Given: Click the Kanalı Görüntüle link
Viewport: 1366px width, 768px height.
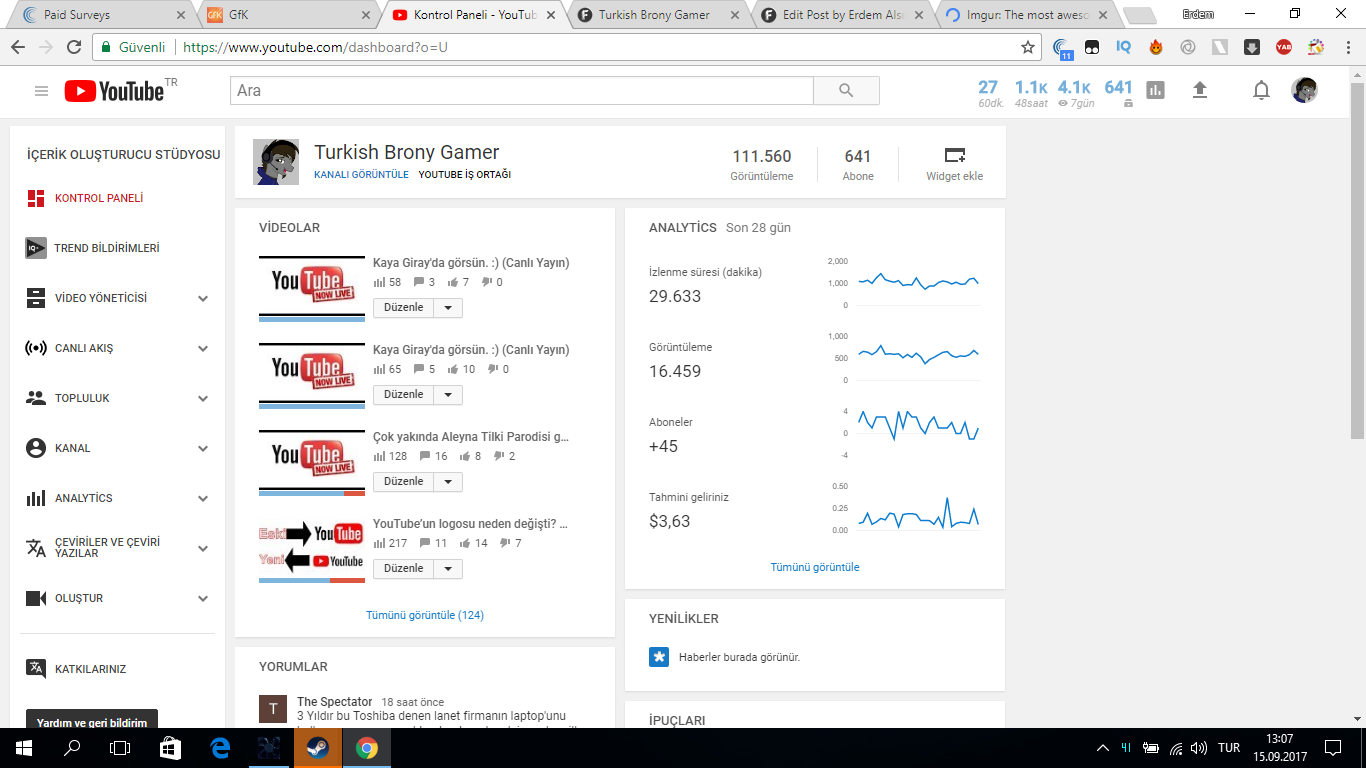Looking at the screenshot, I should [x=361, y=175].
